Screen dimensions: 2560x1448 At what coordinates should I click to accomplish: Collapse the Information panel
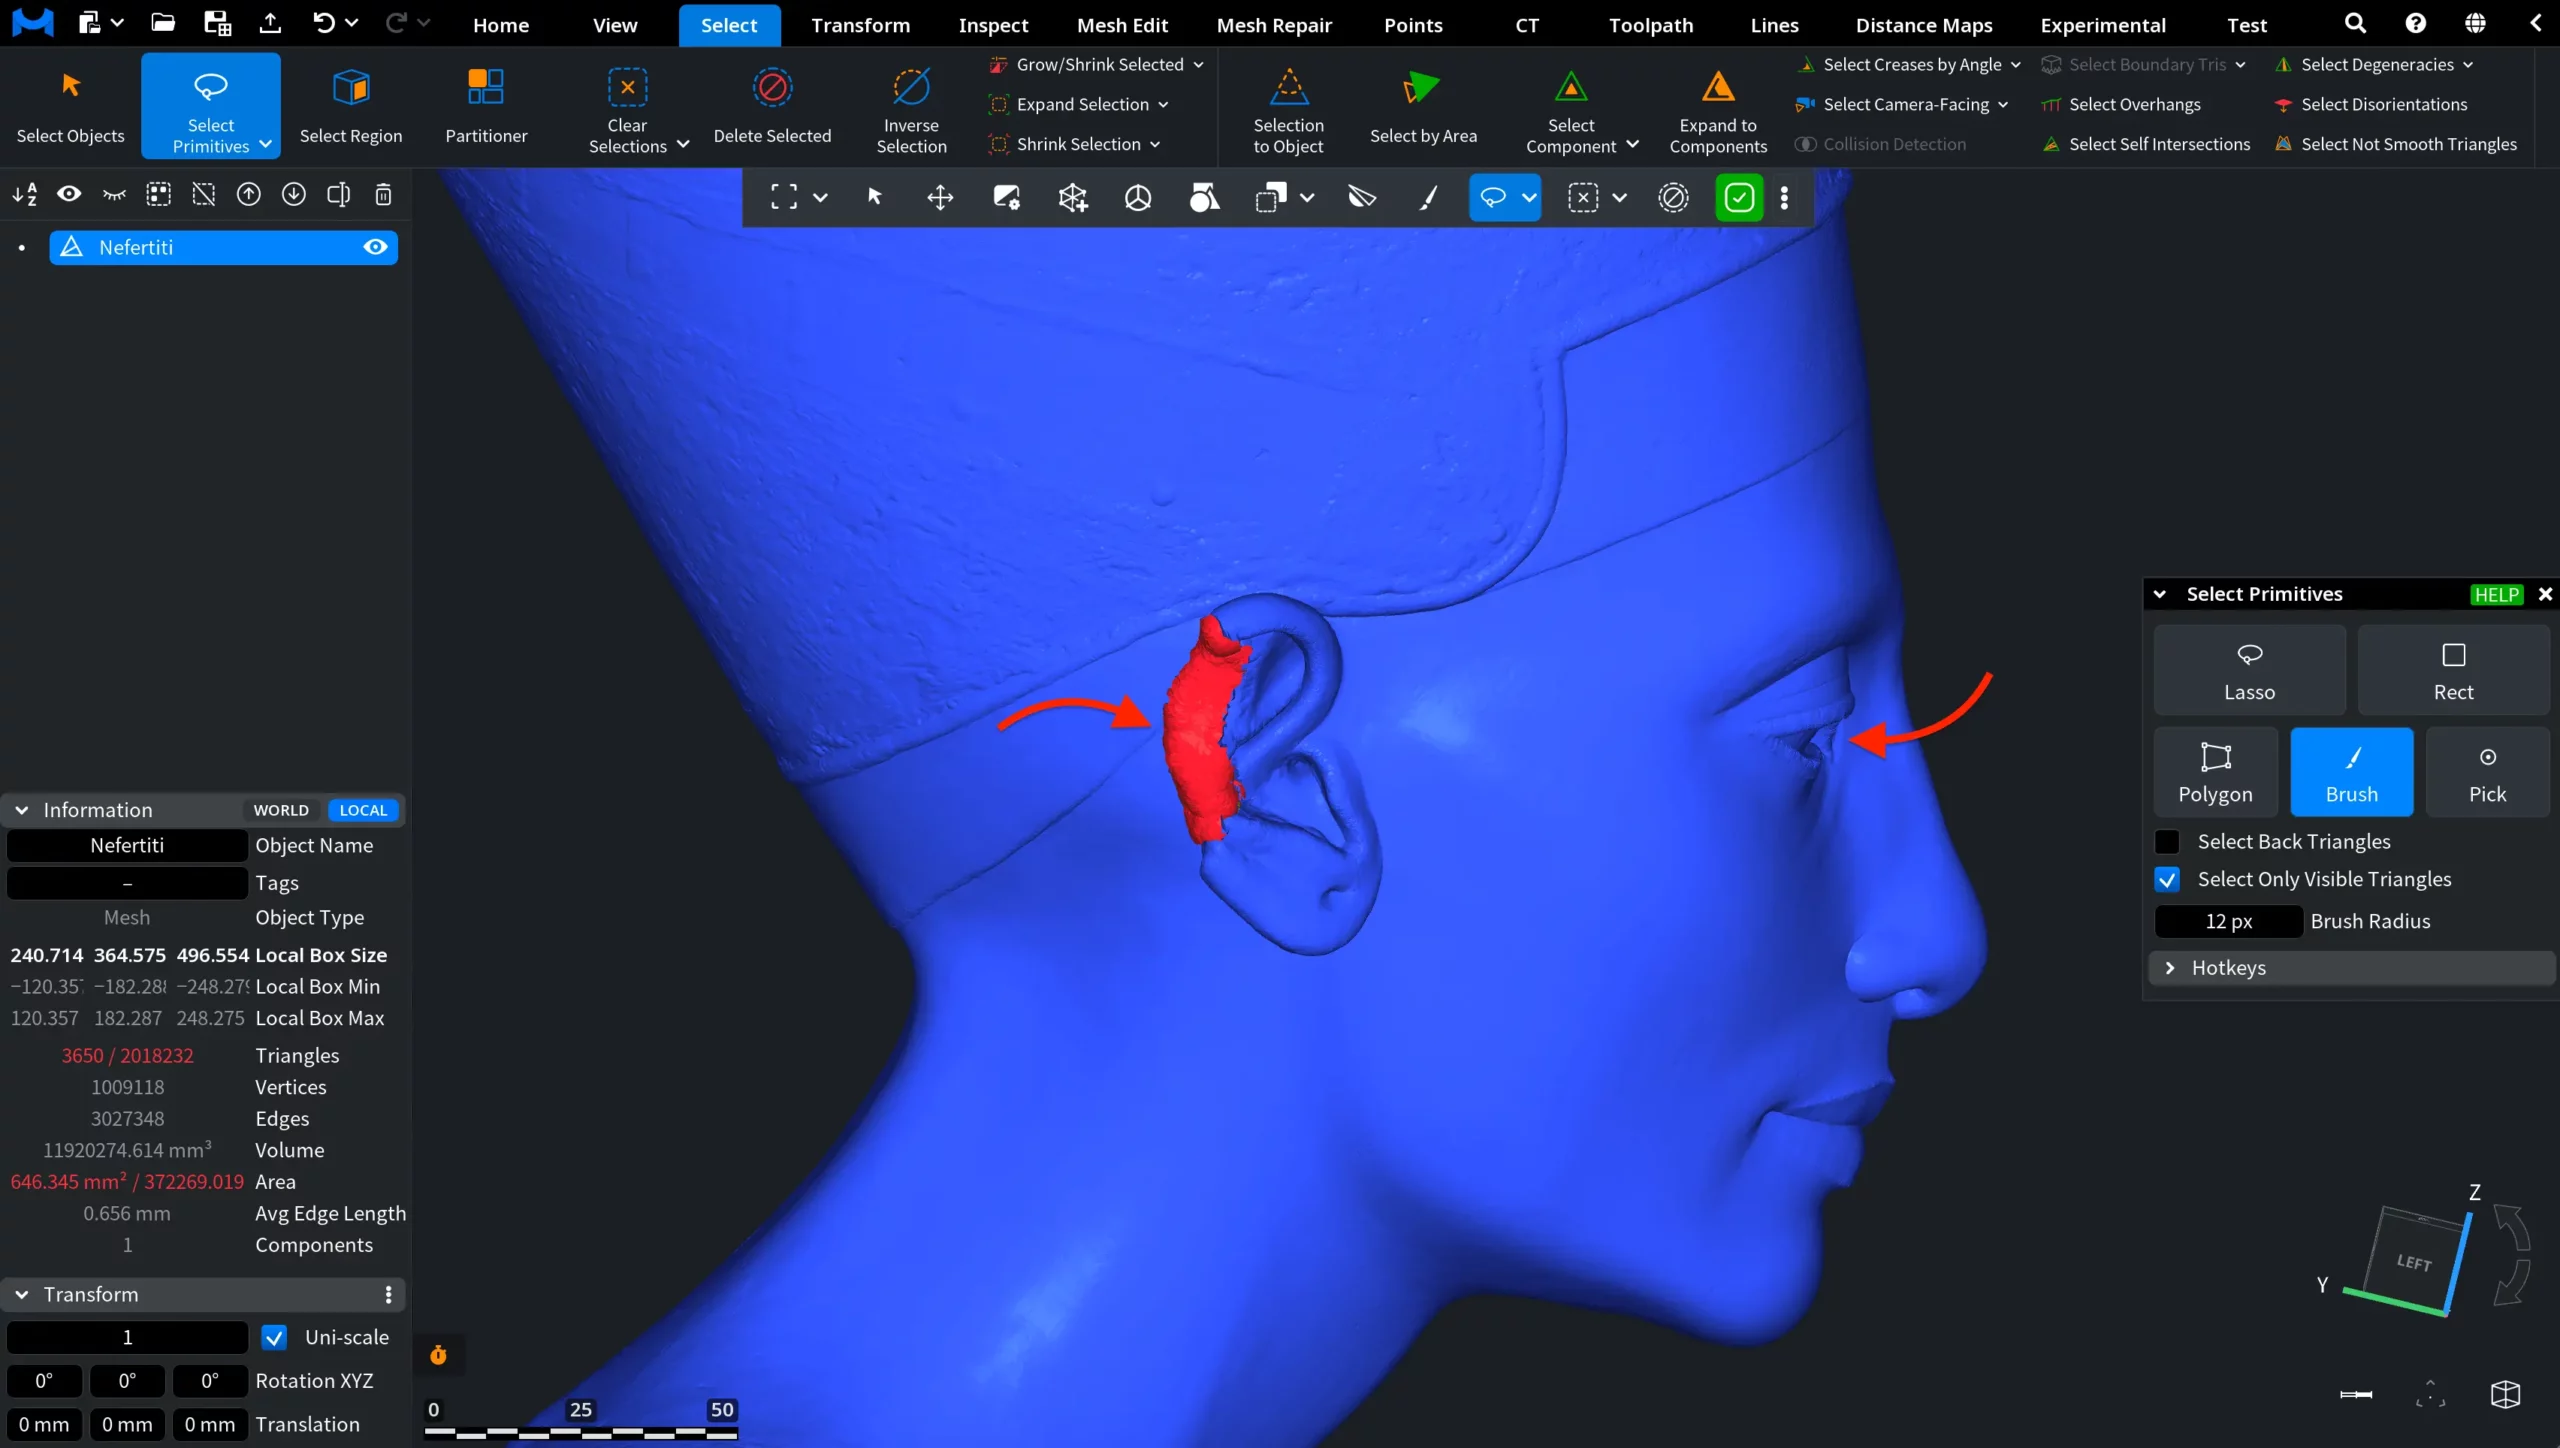[x=21, y=810]
